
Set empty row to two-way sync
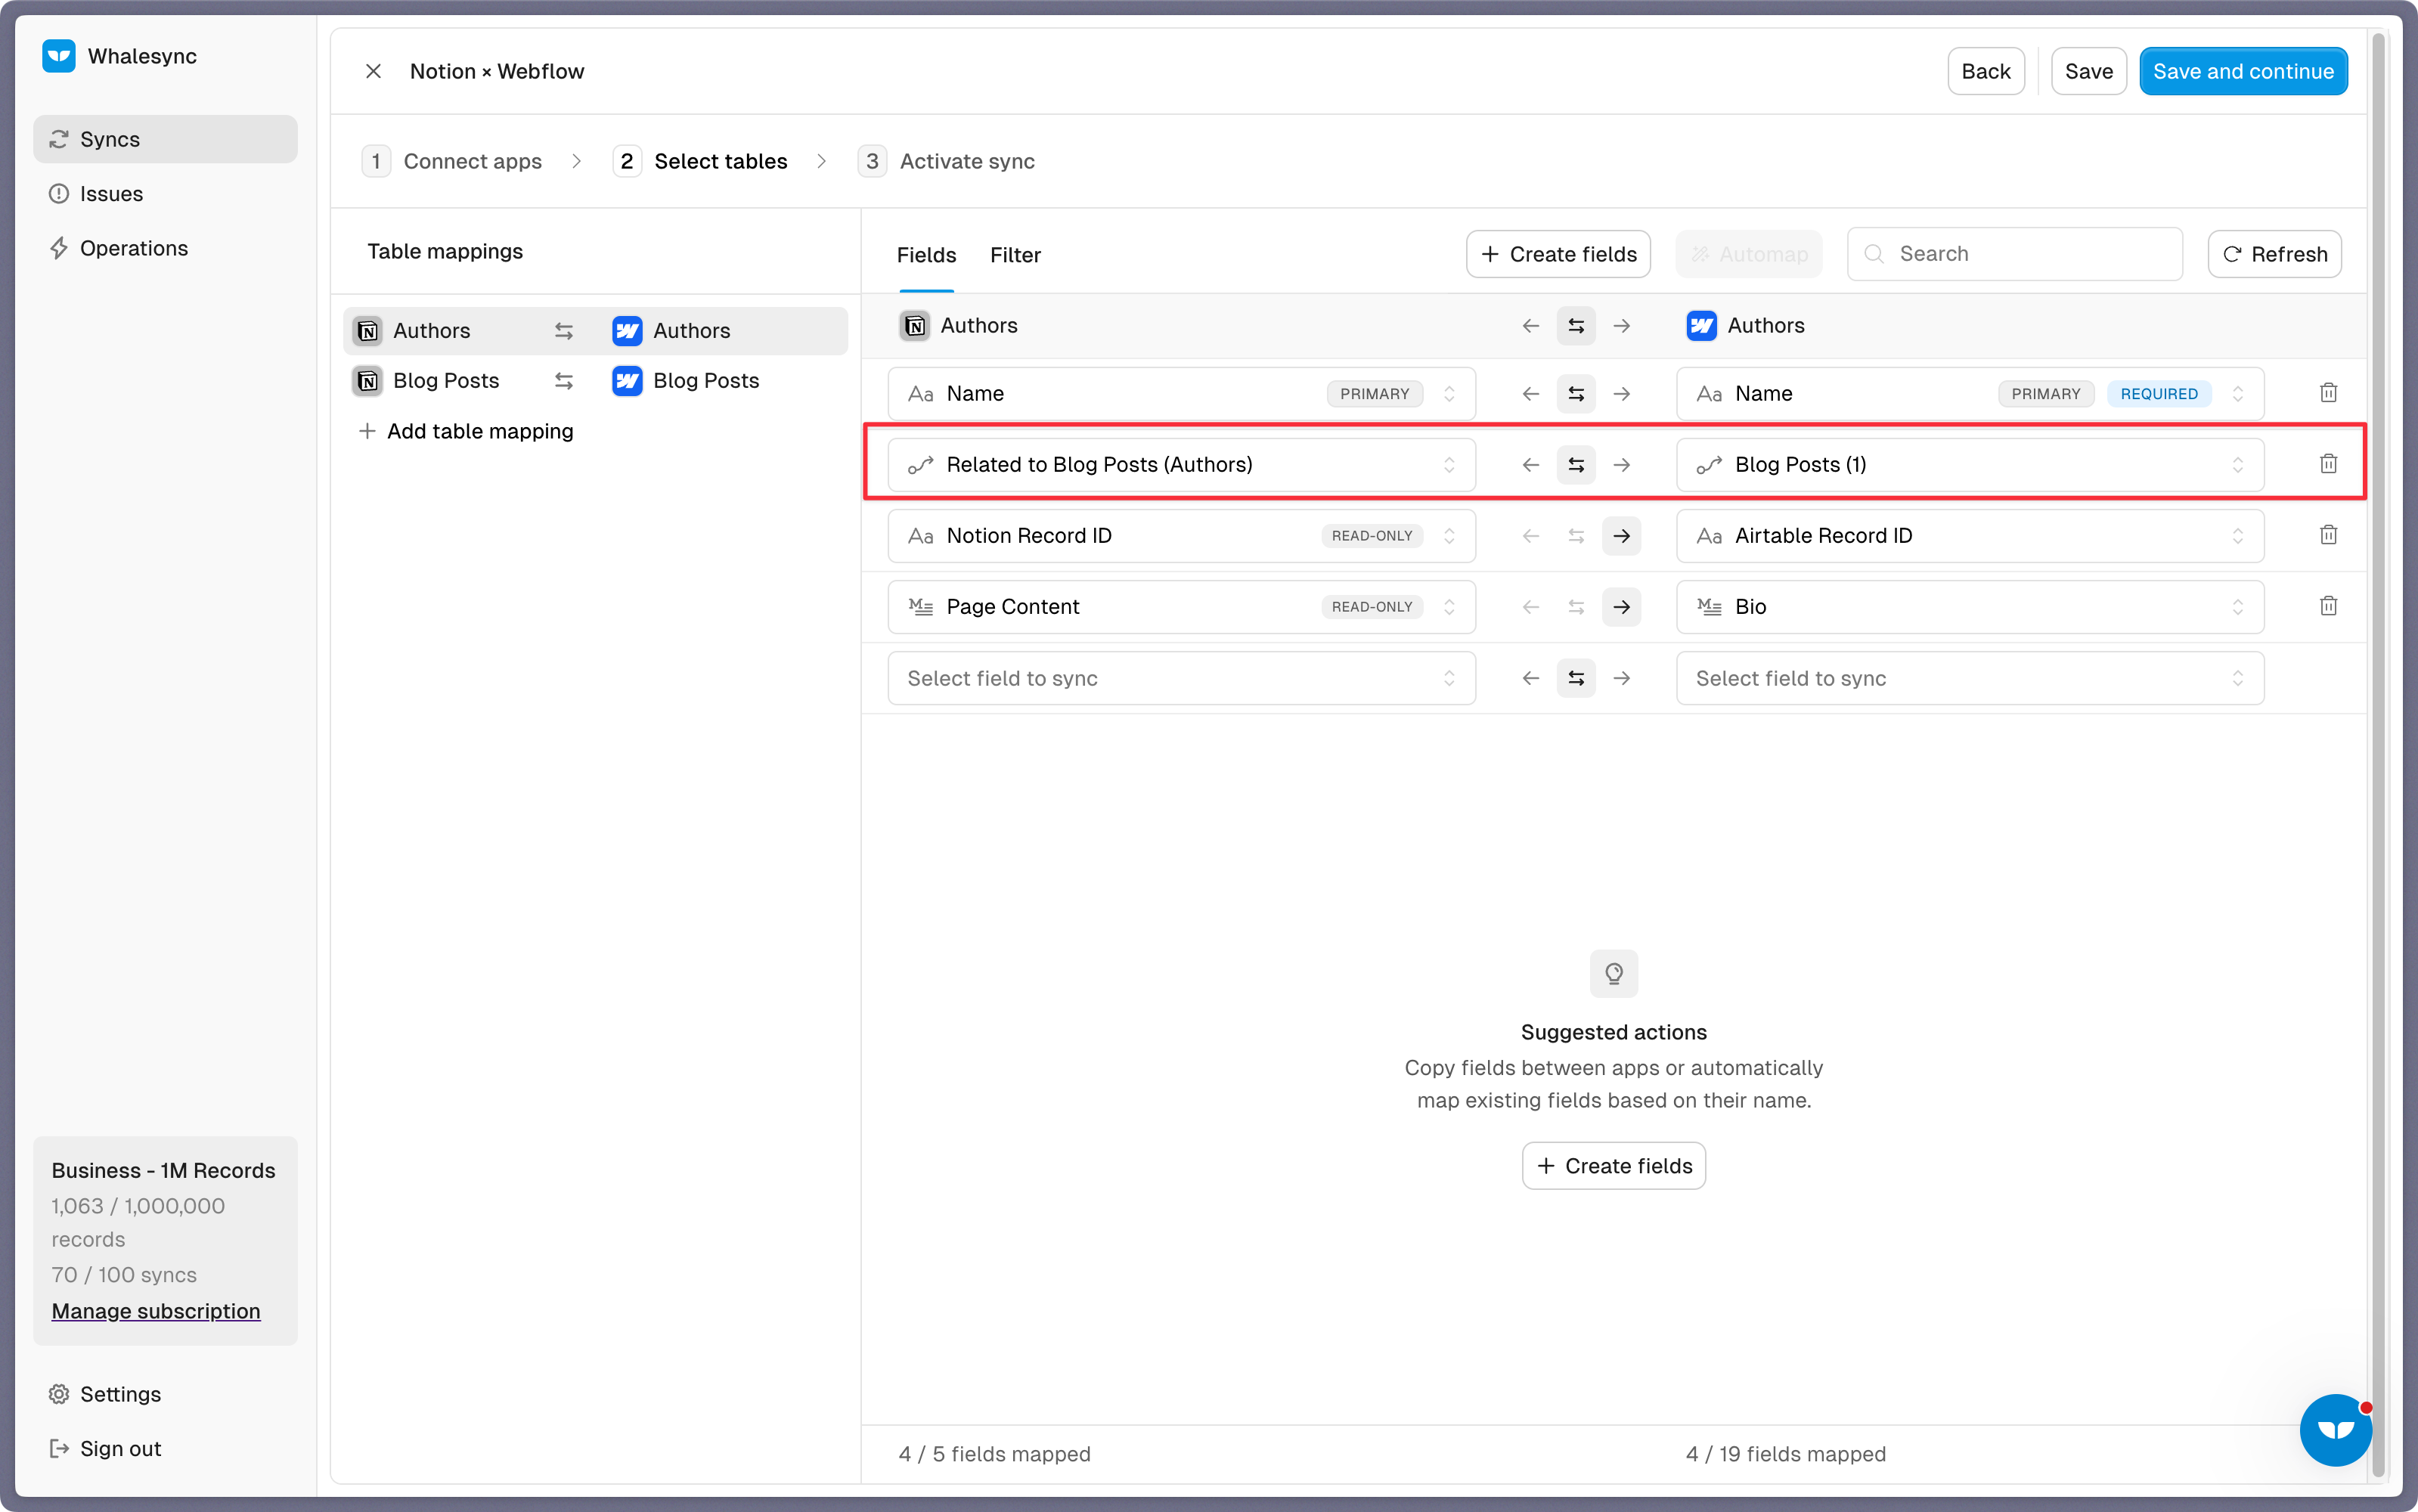(x=1576, y=678)
